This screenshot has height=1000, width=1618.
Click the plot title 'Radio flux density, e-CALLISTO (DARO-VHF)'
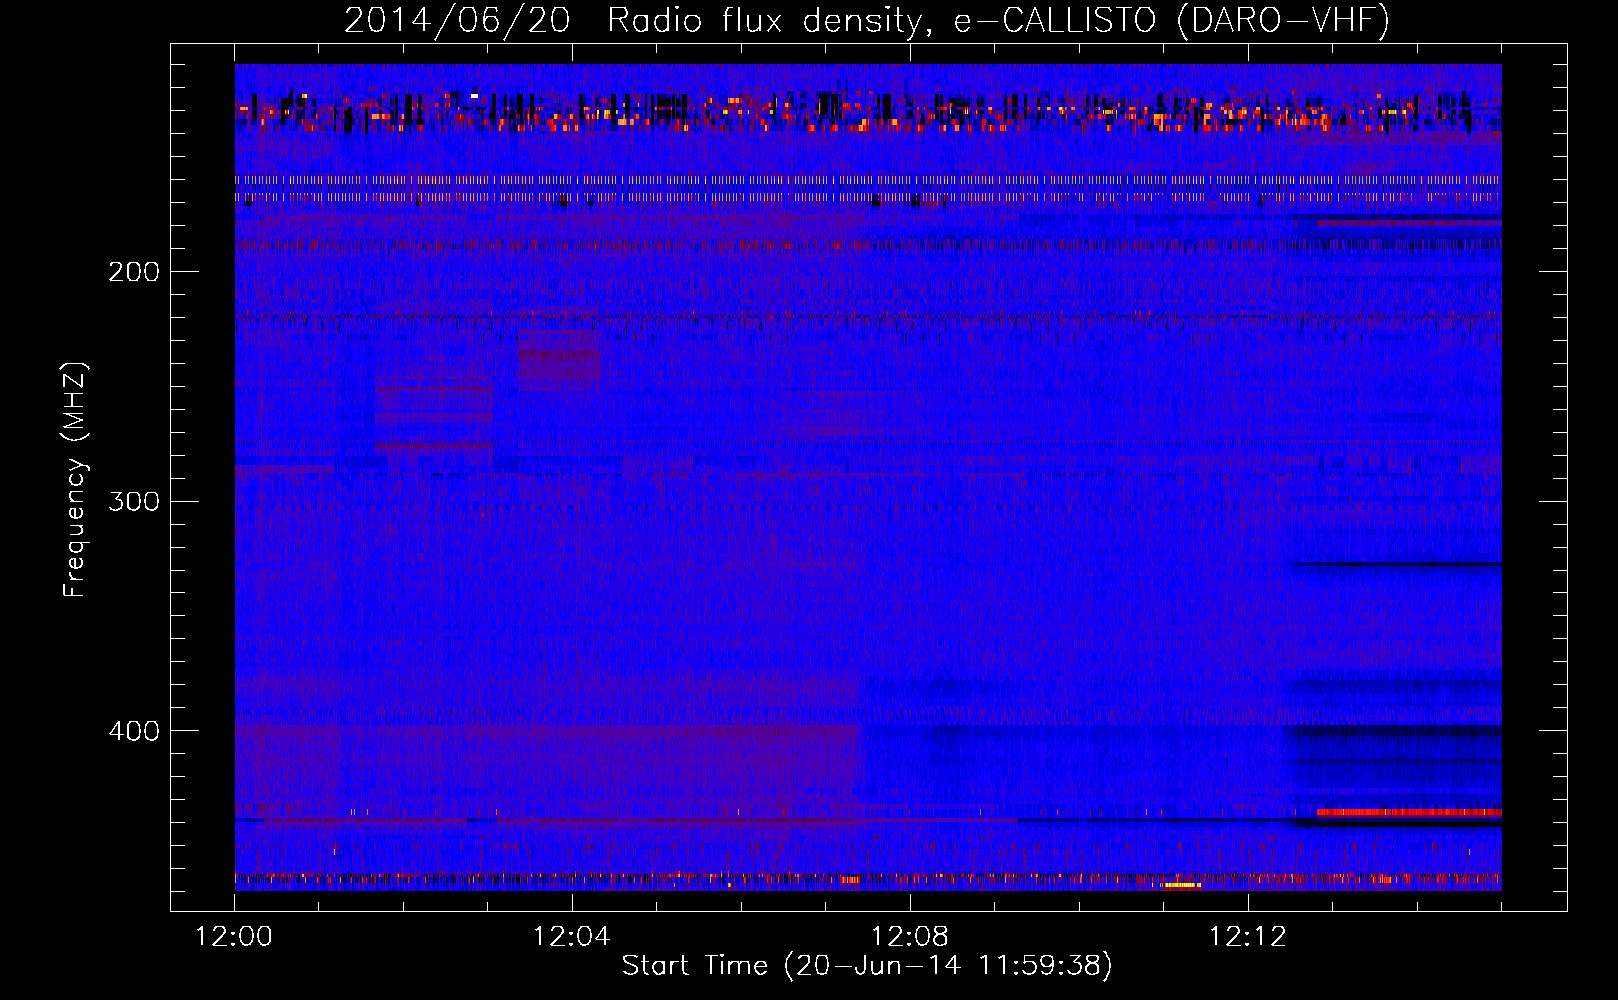coord(998,20)
